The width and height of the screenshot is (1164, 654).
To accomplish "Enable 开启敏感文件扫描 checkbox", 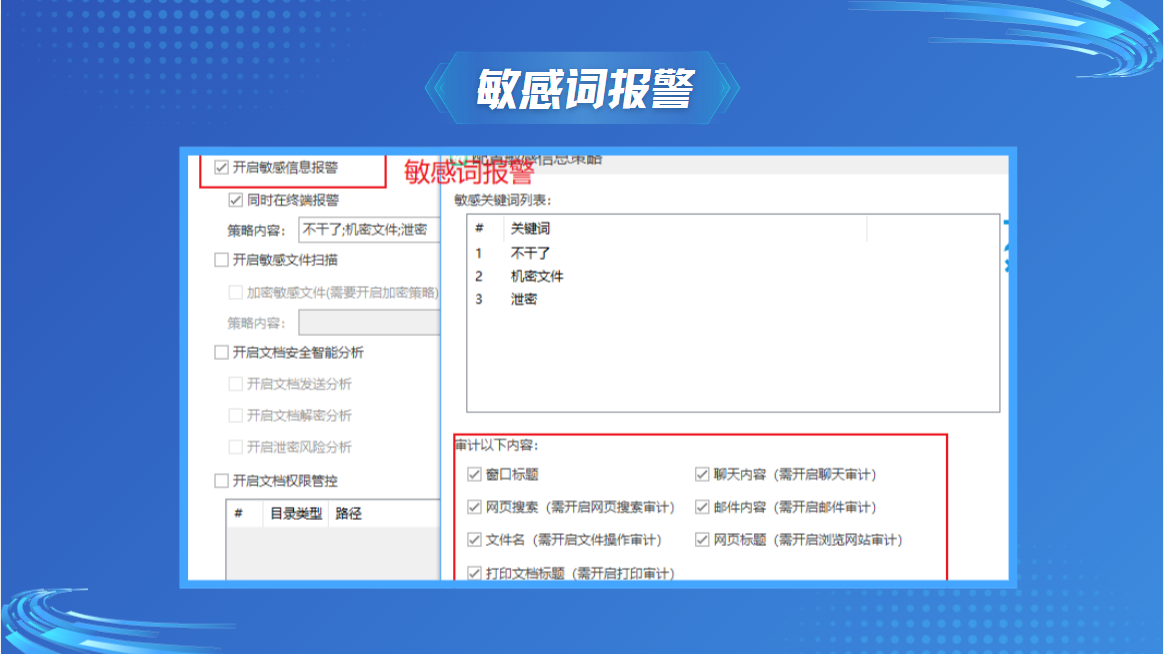I will coord(221,260).
